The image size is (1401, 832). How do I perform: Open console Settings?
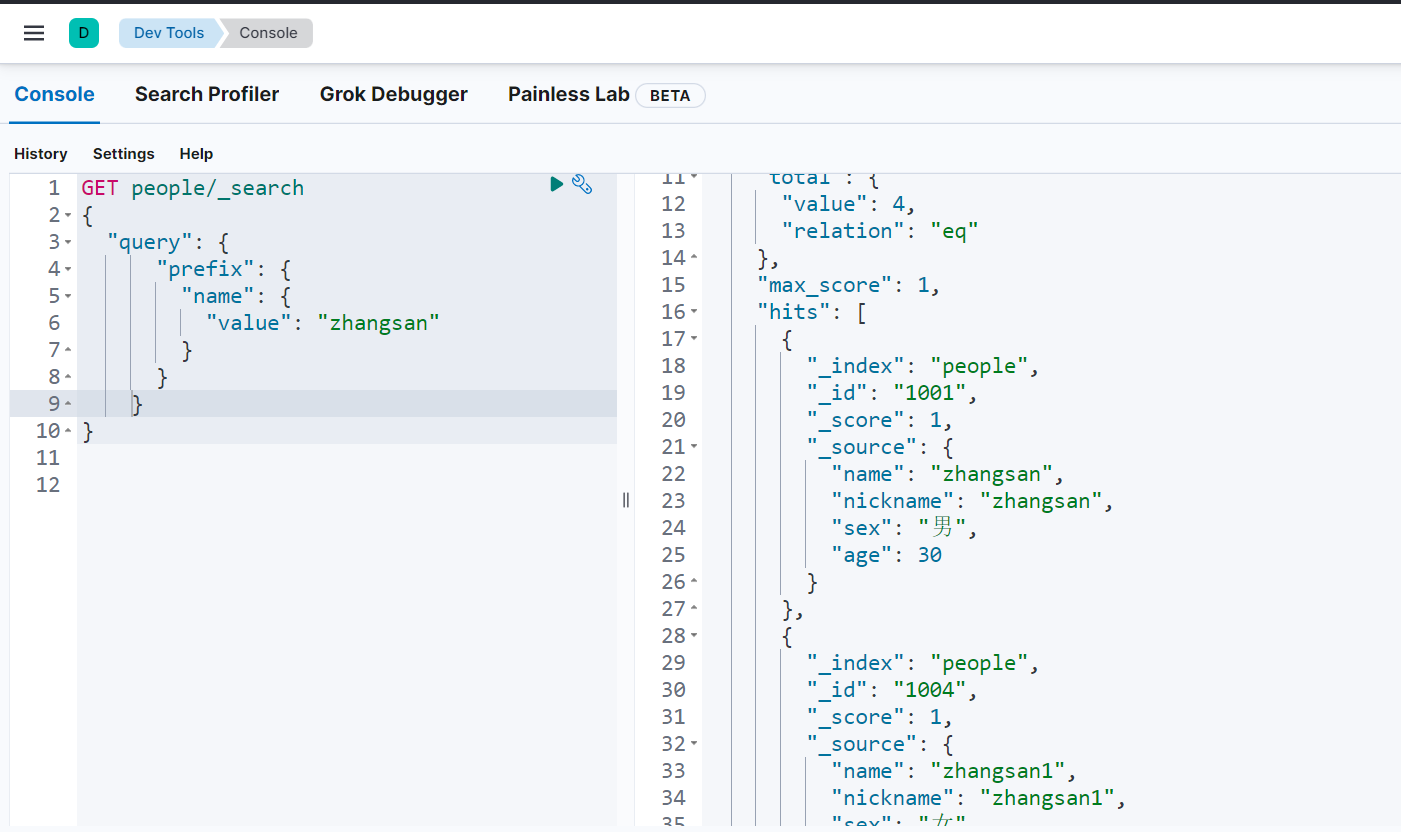(123, 153)
